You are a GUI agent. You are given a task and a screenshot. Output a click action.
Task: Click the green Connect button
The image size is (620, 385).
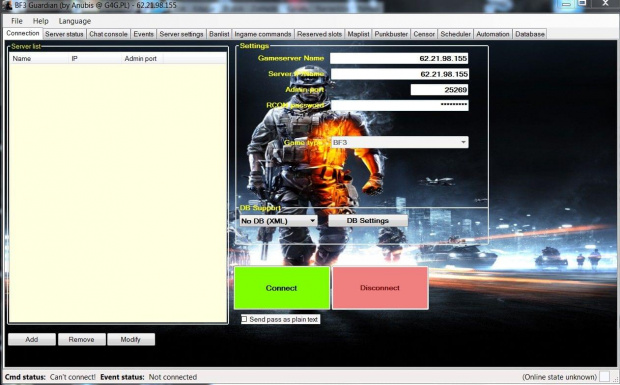pyautogui.click(x=282, y=288)
